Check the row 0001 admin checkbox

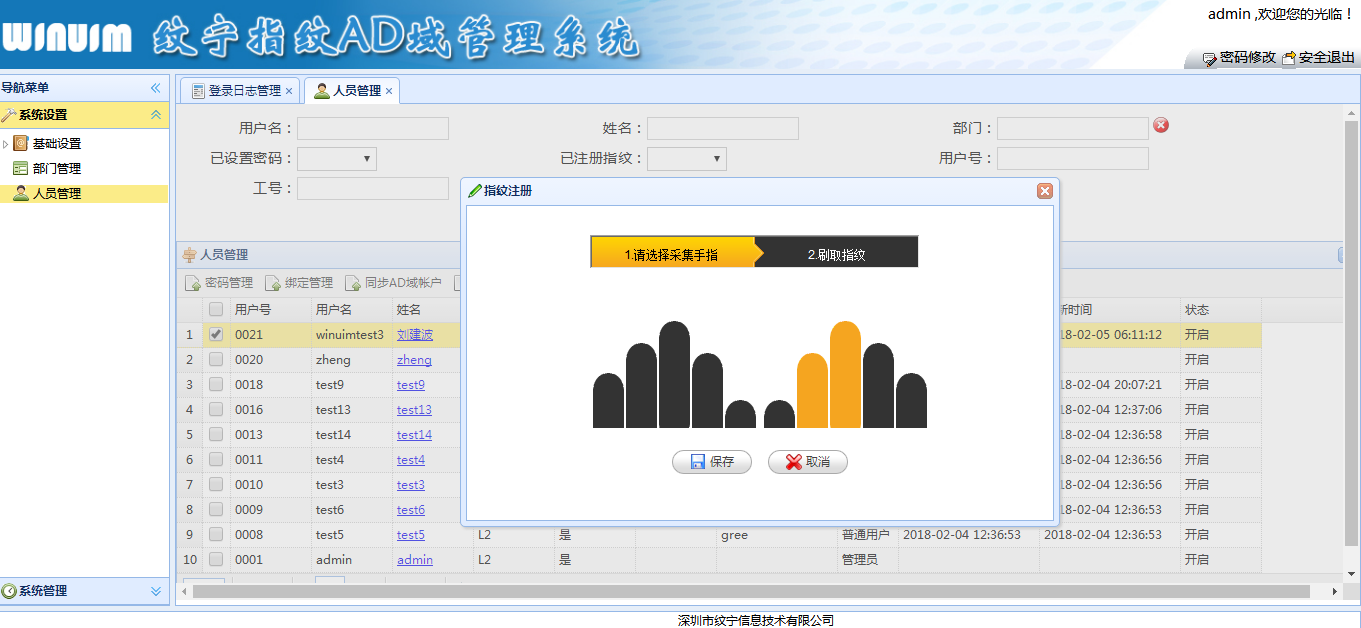[216, 560]
